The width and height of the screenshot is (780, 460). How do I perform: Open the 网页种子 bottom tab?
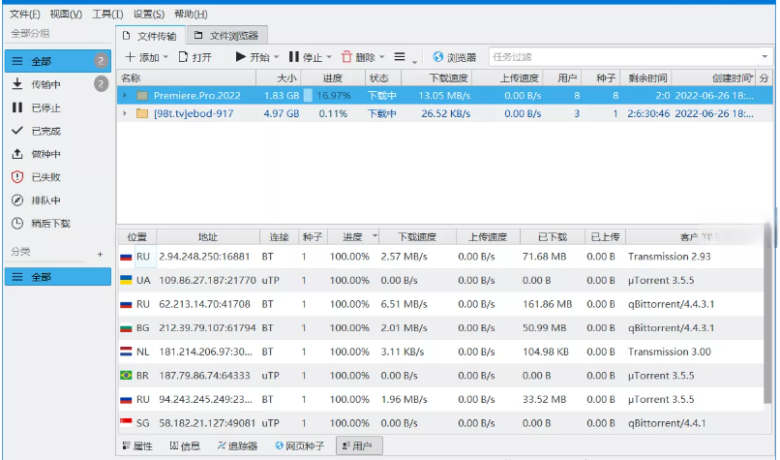pos(299,446)
